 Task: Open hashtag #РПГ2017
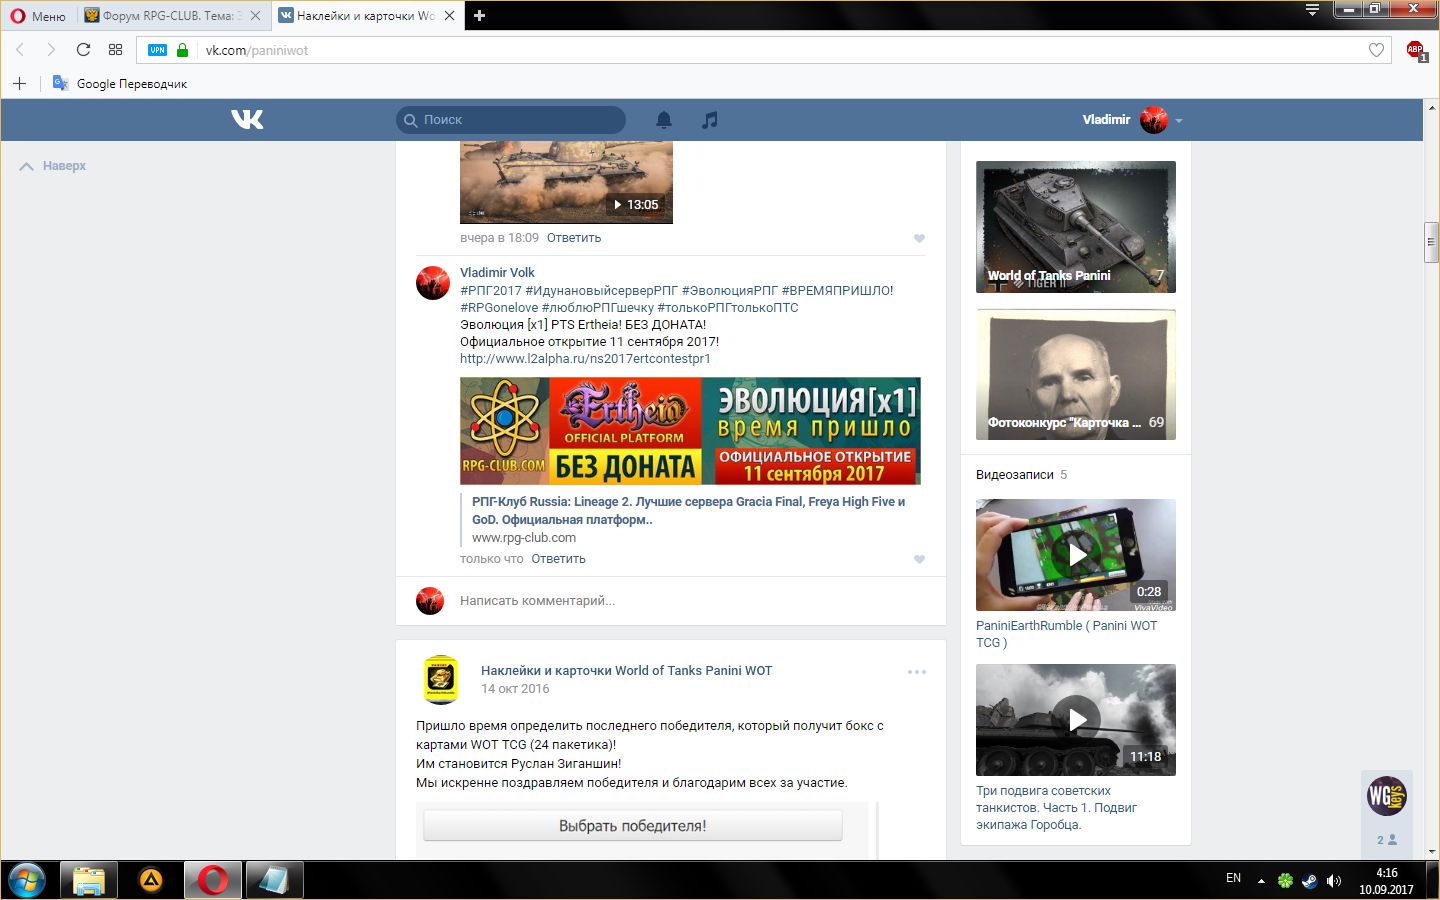pyautogui.click(x=491, y=290)
